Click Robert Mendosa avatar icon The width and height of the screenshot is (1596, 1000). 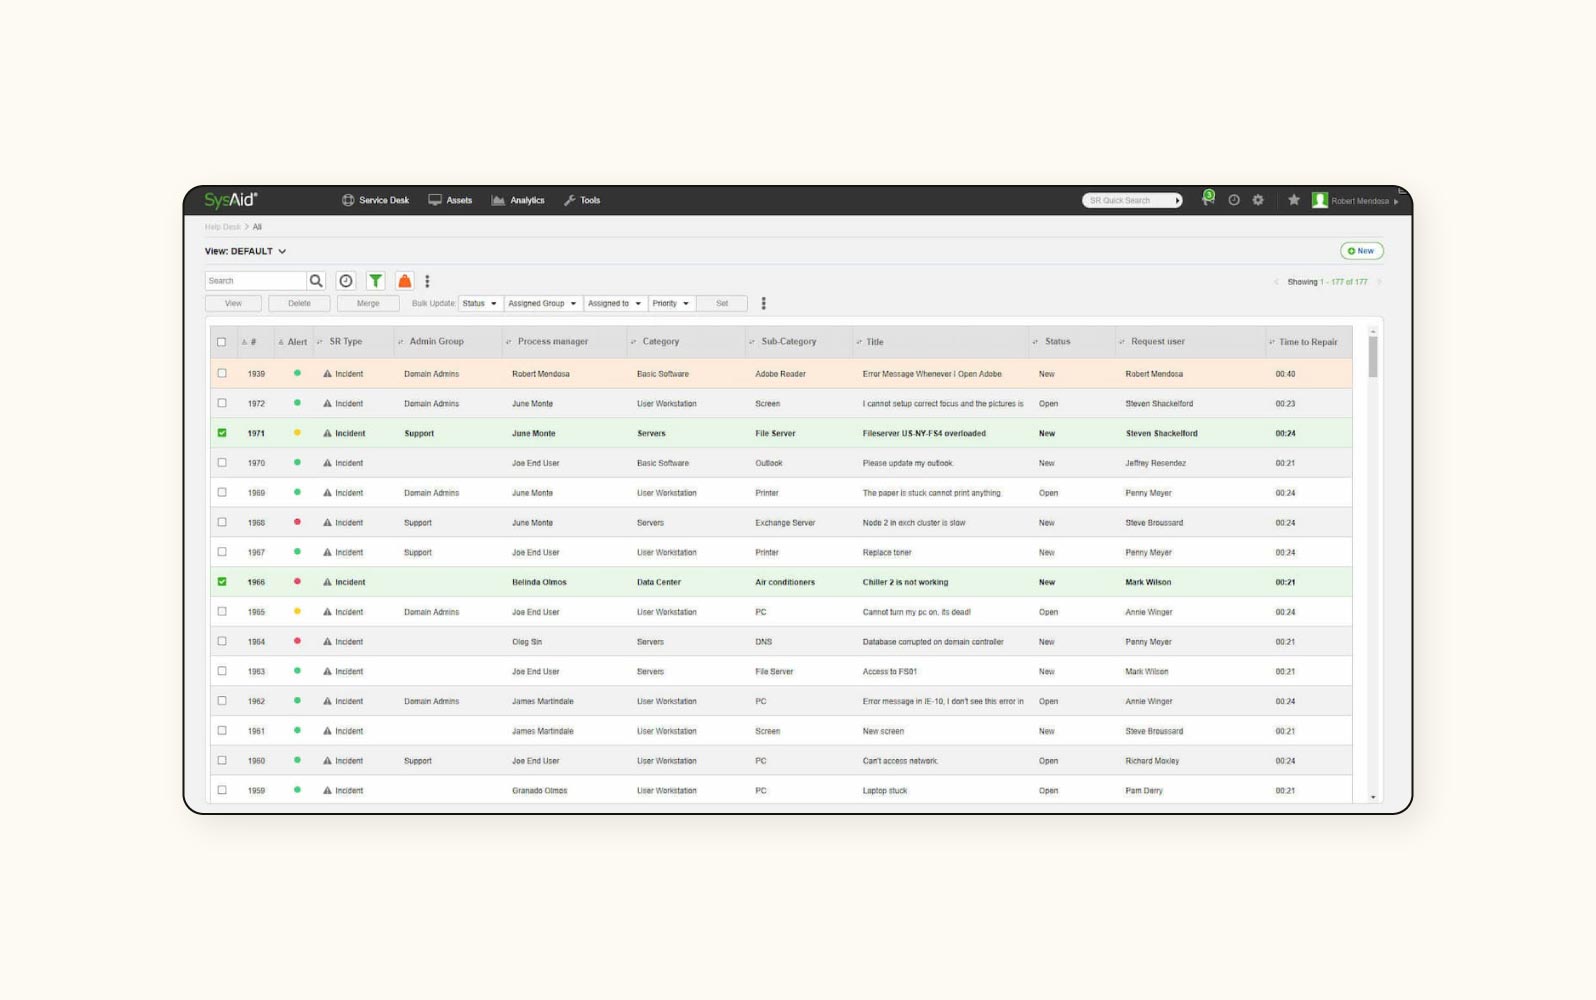[x=1320, y=200]
